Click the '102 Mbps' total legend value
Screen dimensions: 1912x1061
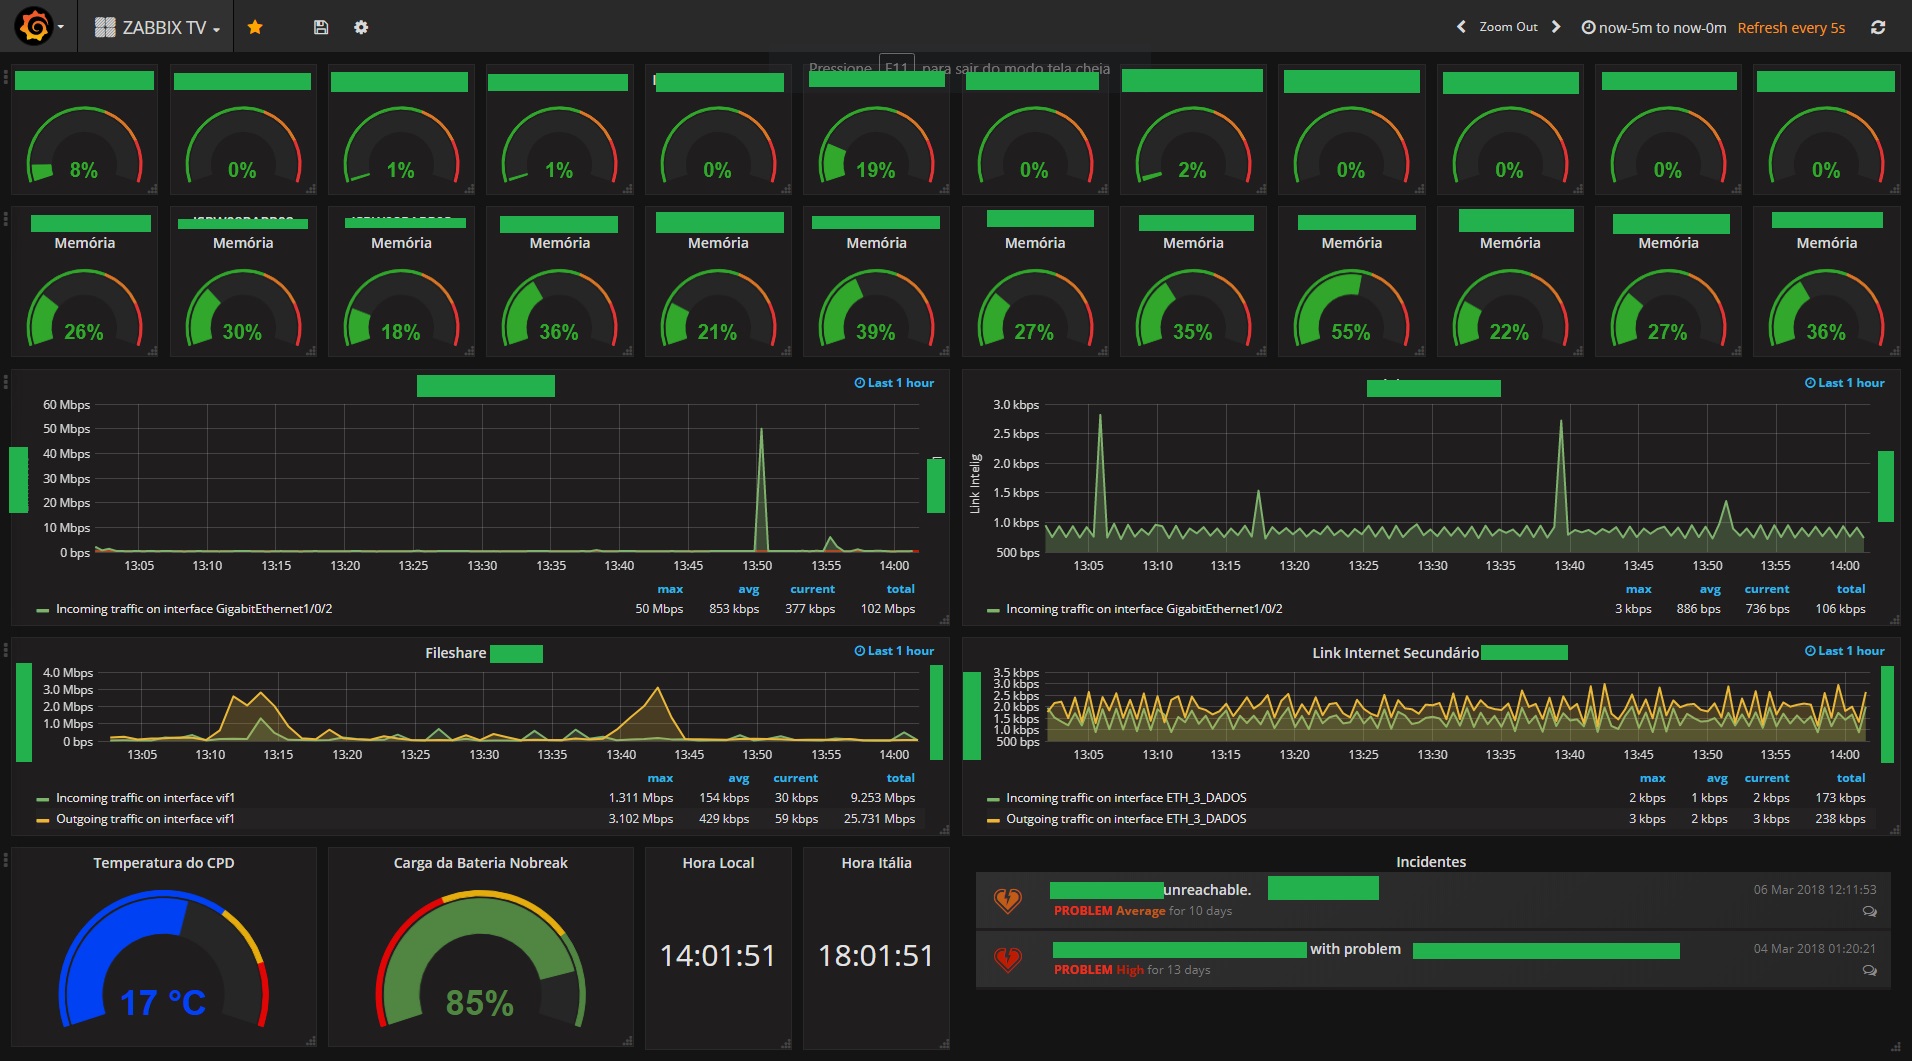[888, 609]
